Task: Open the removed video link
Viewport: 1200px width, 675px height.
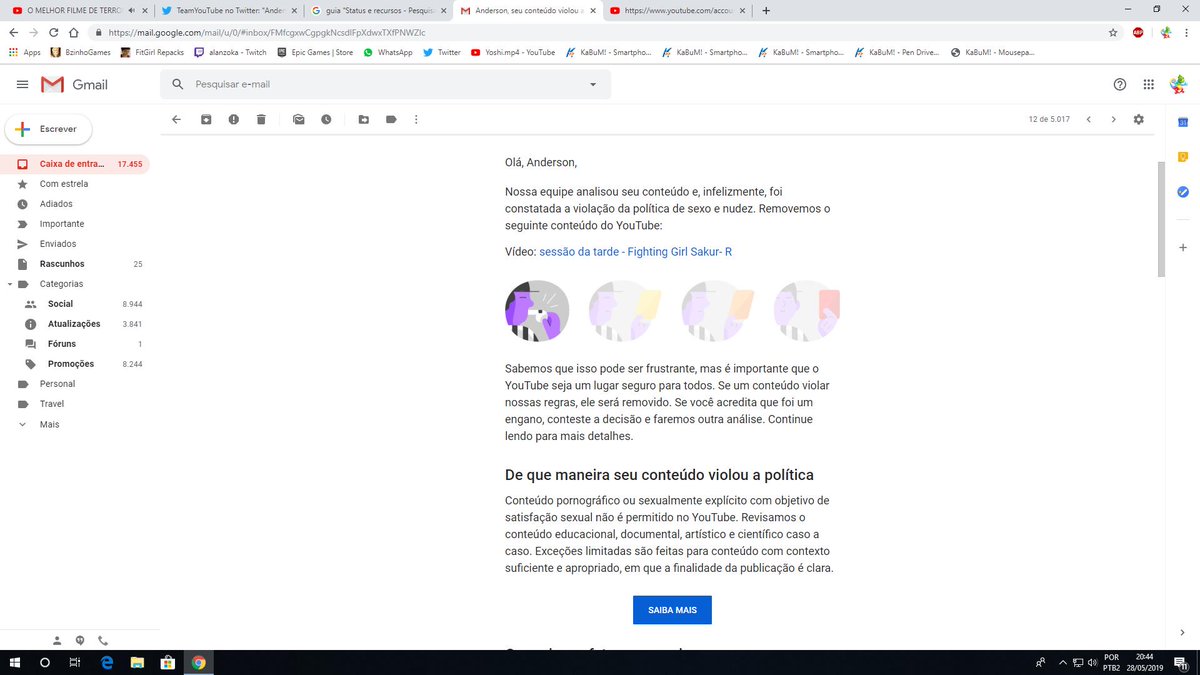Action: 635,252
